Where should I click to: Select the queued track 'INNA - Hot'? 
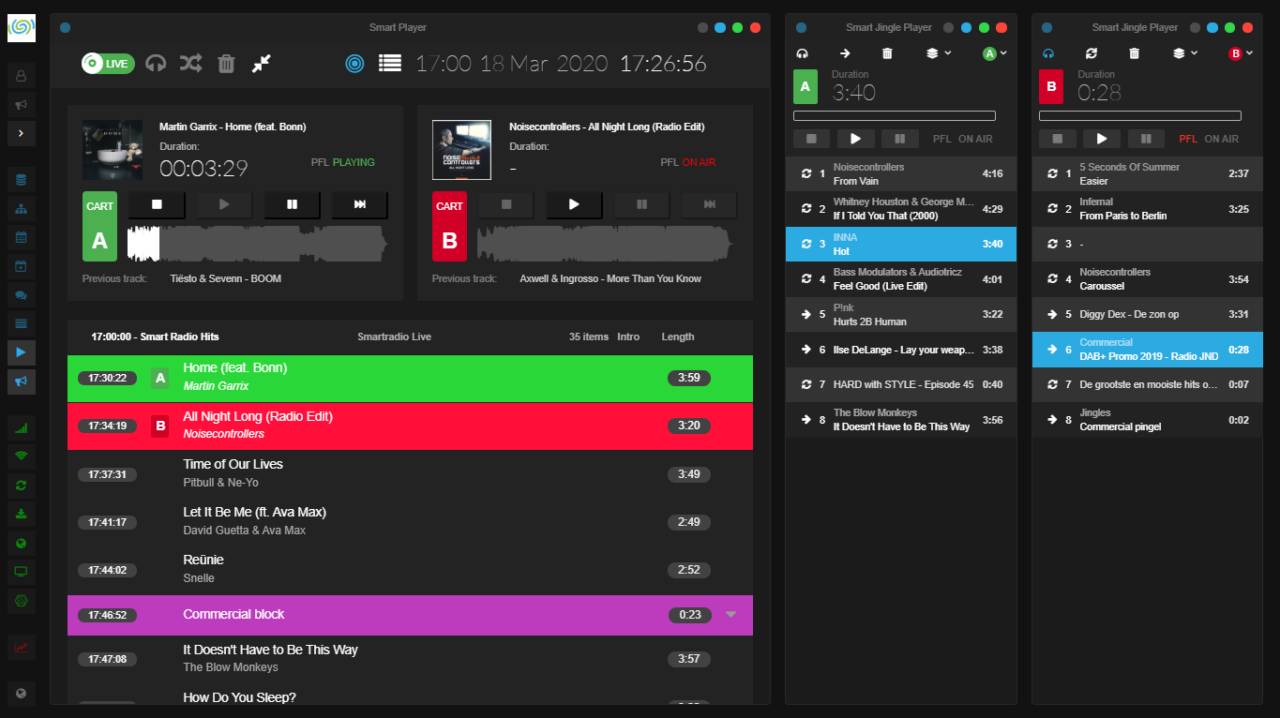coord(900,243)
